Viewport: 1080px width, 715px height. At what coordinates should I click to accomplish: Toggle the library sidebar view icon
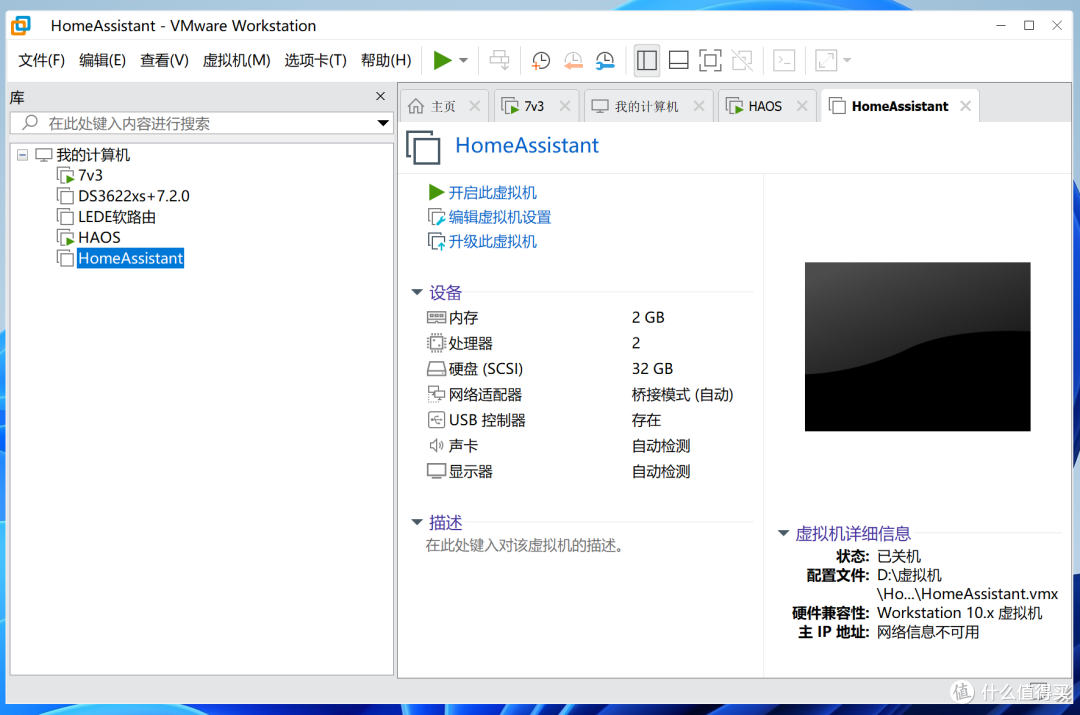[x=647, y=61]
